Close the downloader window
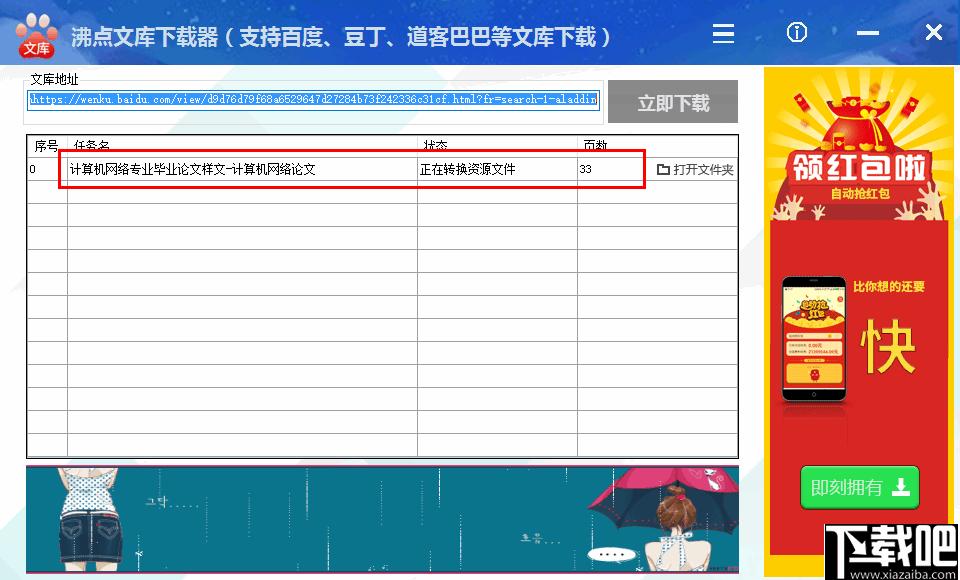 tap(934, 32)
